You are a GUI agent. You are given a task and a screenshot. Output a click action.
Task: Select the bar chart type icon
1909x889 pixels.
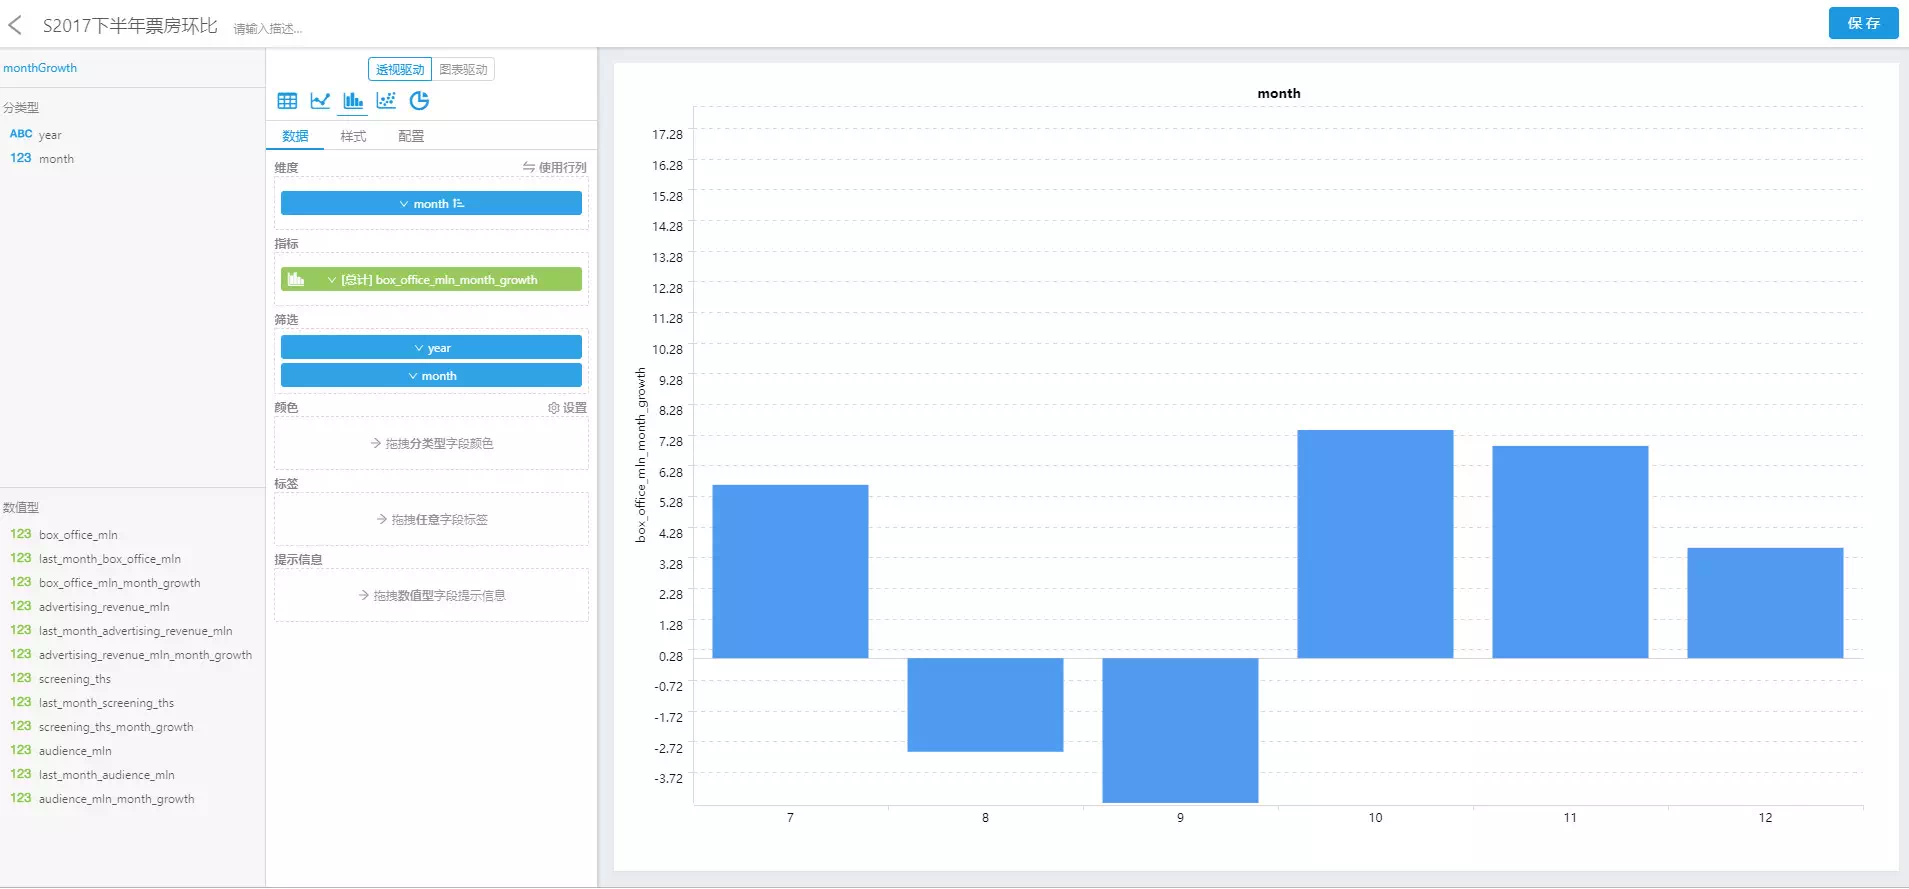pyautogui.click(x=353, y=101)
